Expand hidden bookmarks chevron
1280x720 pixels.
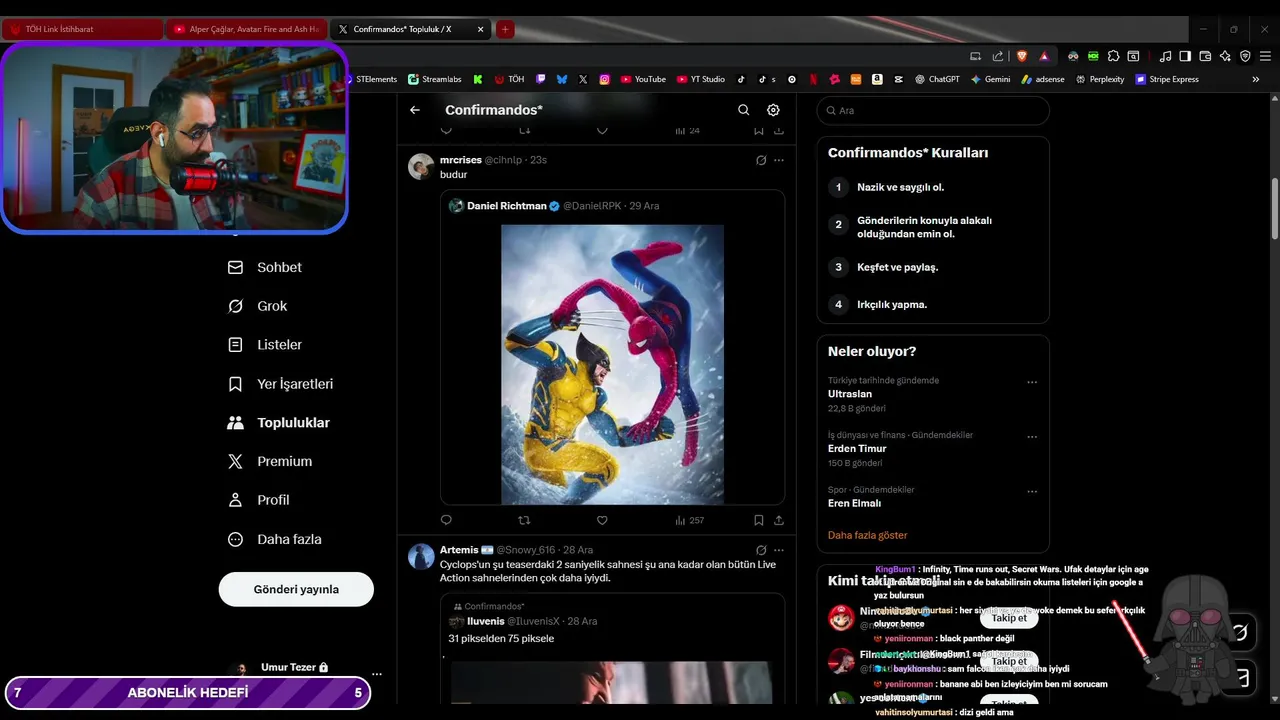(x=1256, y=79)
